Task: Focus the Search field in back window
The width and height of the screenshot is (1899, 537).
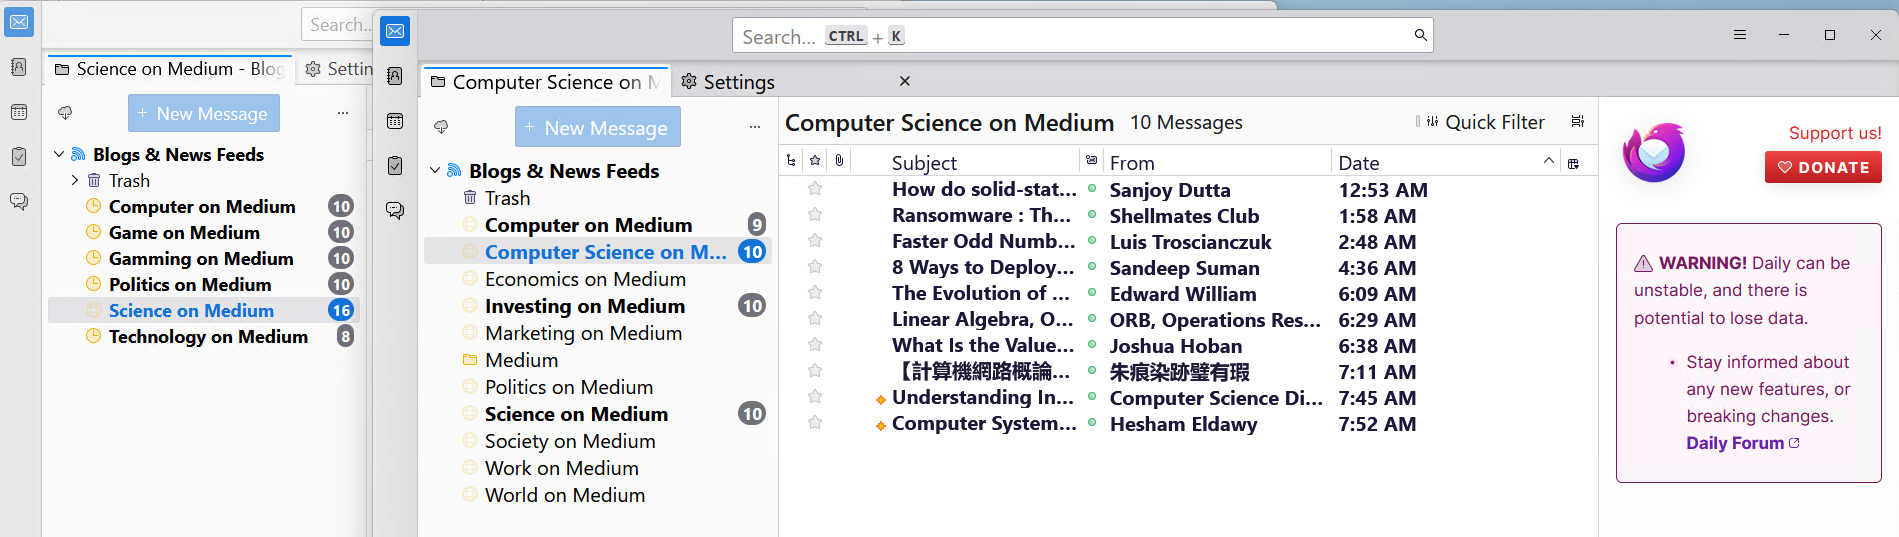Action: coord(338,24)
